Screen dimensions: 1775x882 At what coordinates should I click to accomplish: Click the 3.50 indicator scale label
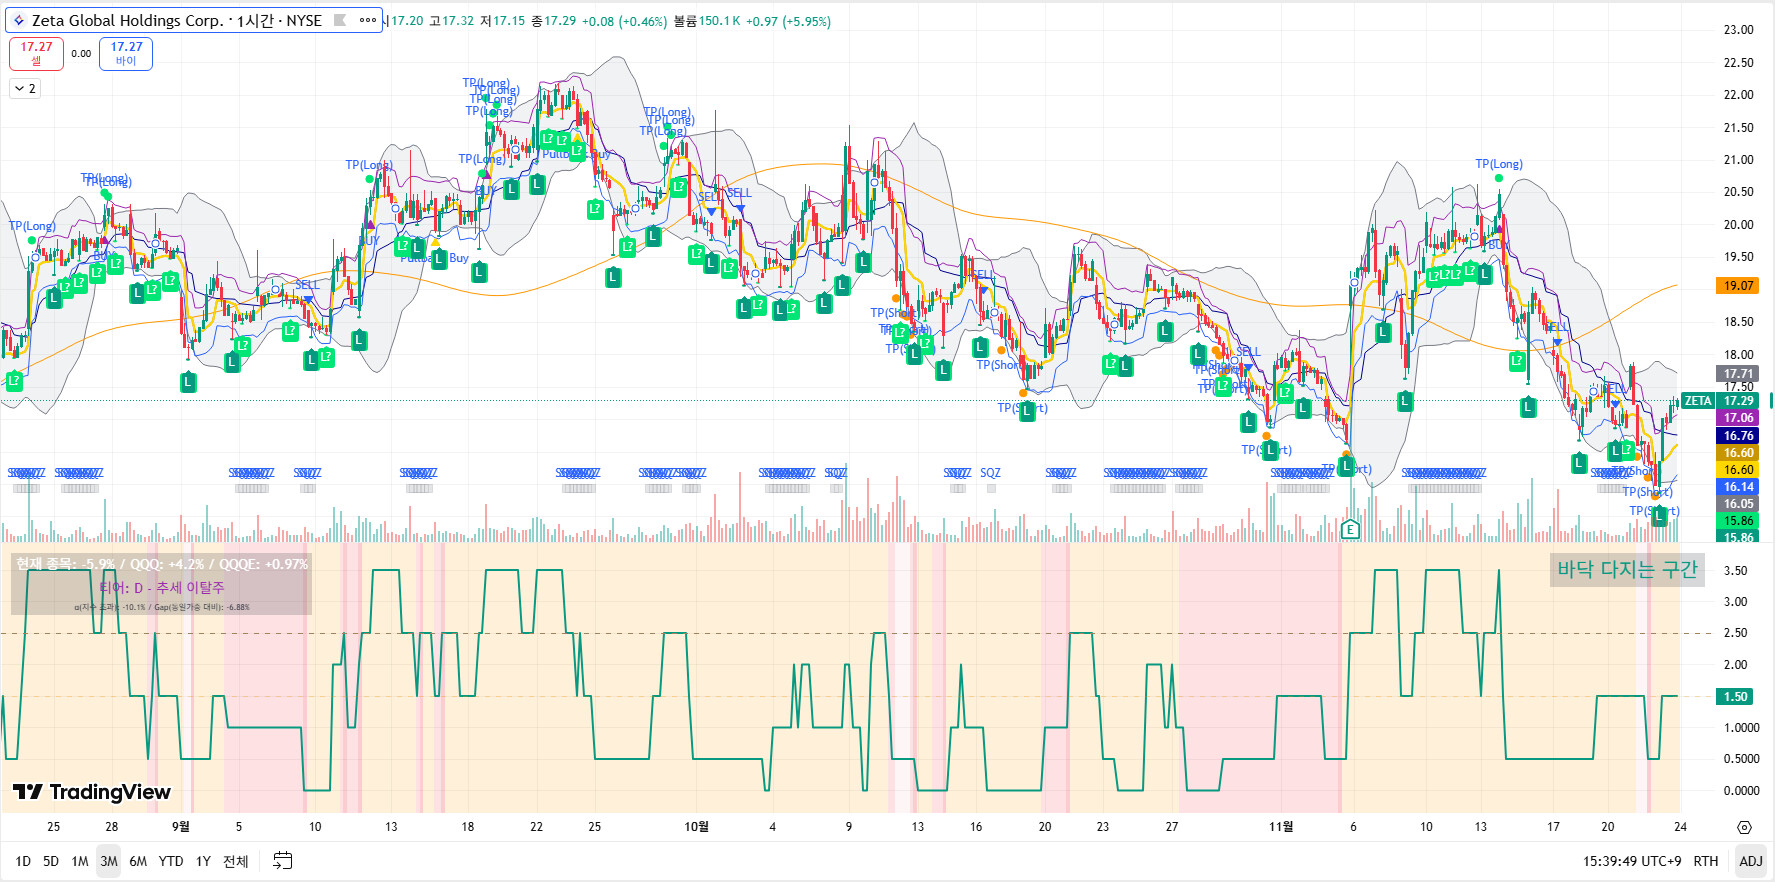tap(1735, 571)
